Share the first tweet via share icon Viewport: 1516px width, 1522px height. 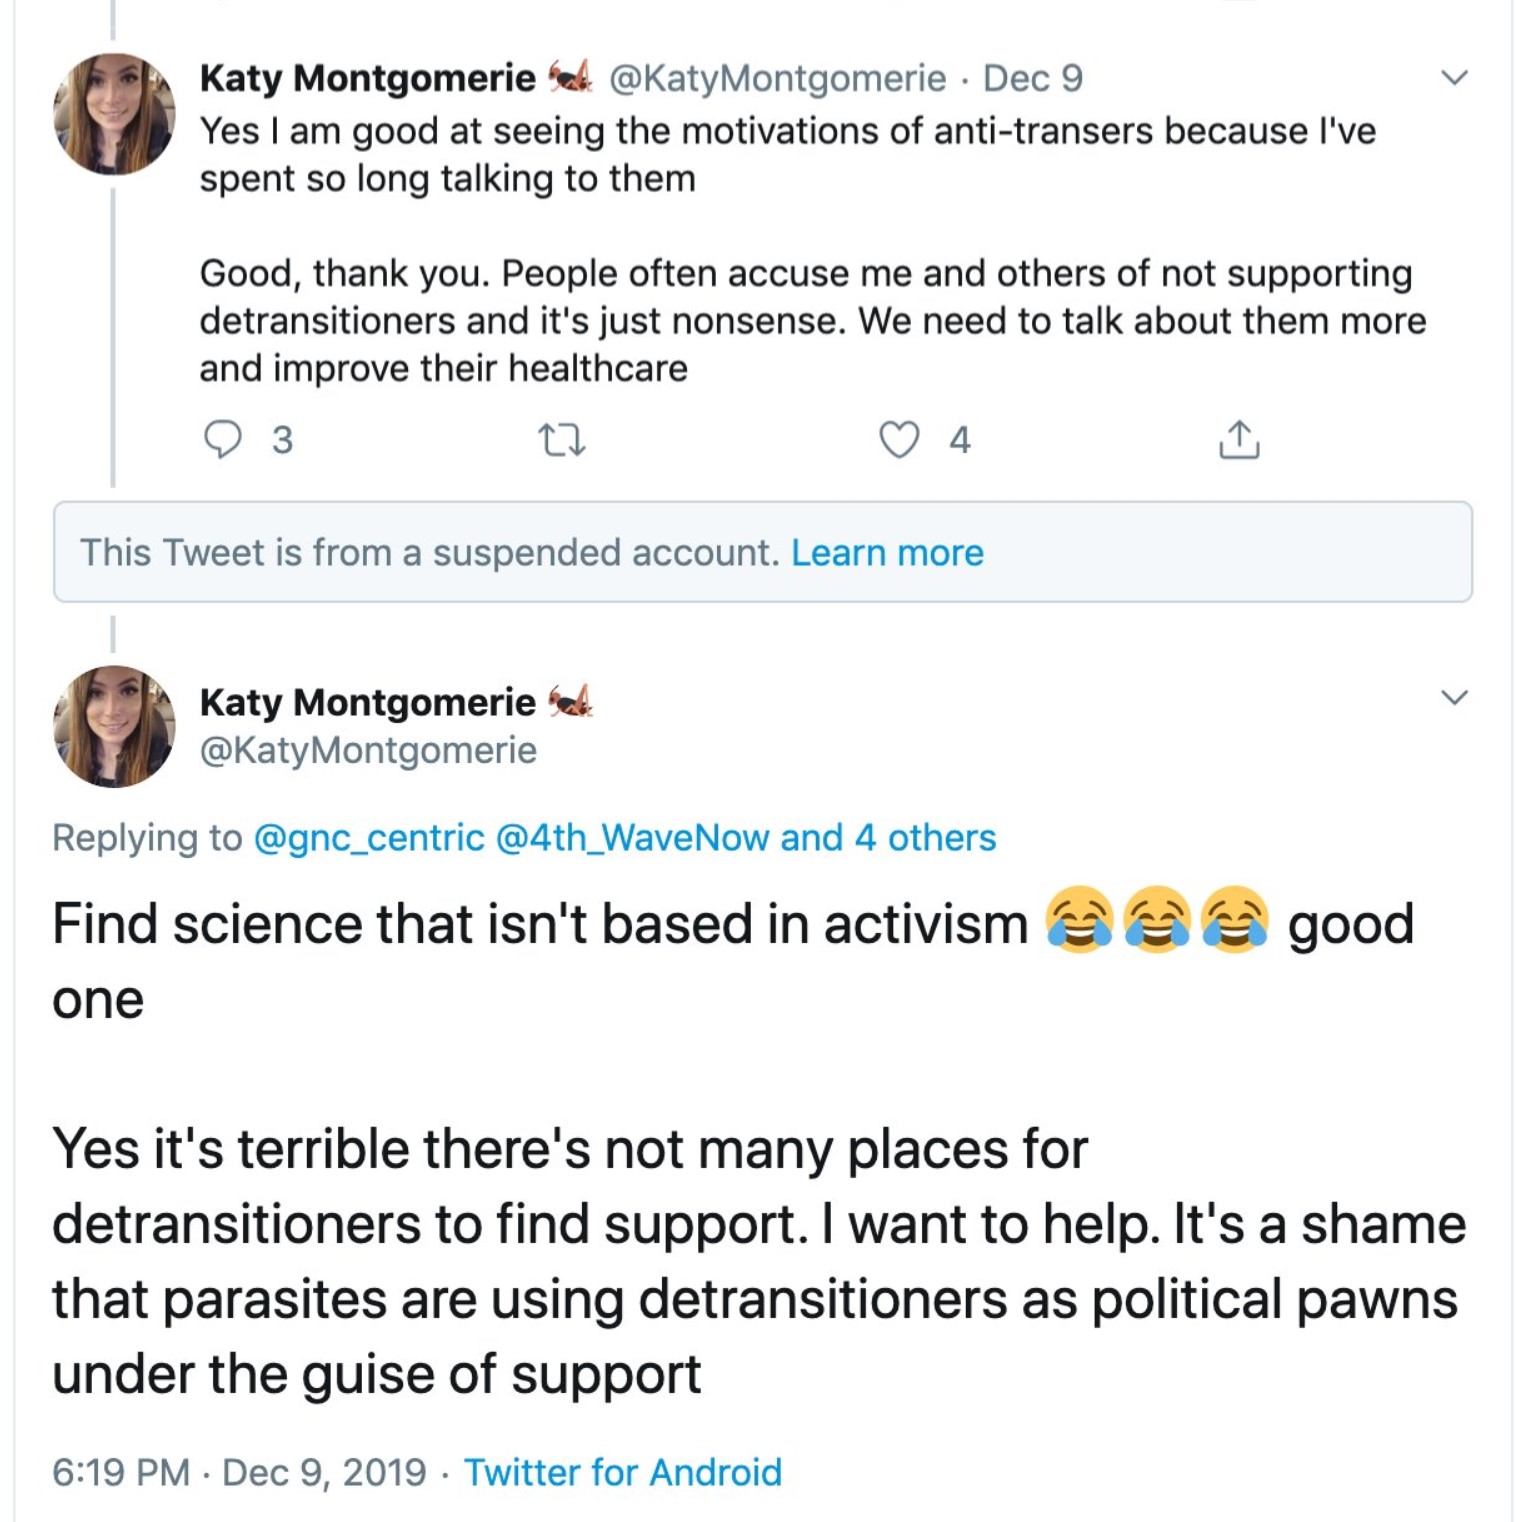pos(1239,440)
